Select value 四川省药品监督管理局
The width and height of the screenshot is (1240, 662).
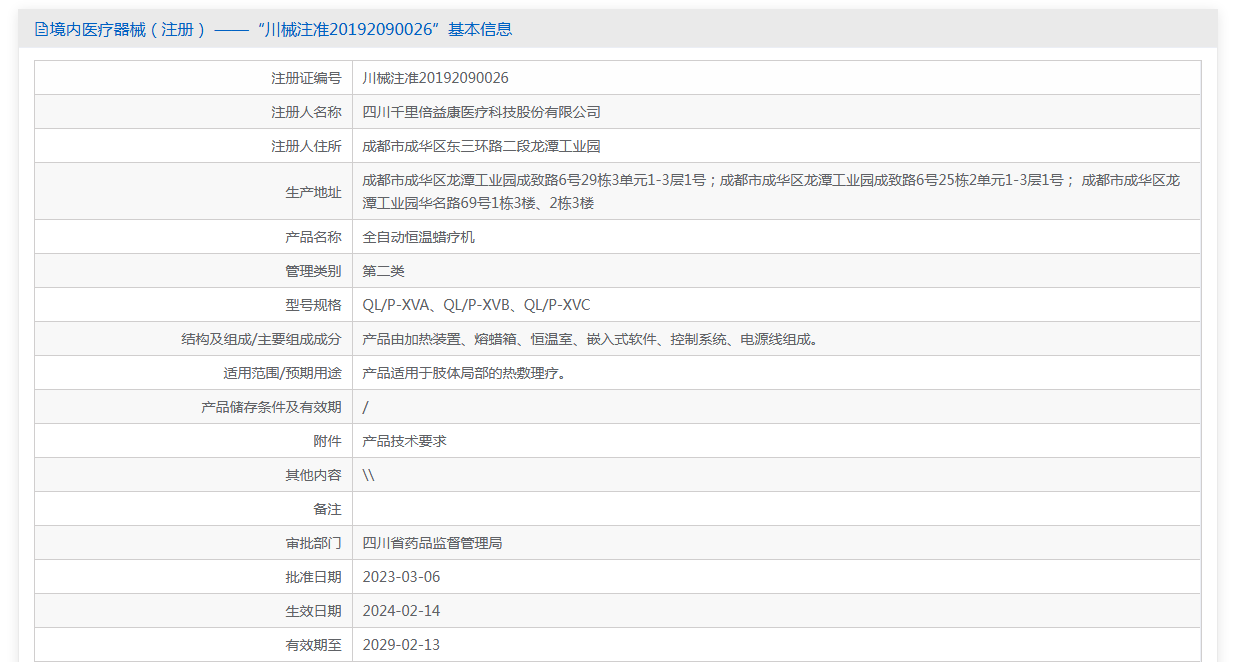(432, 543)
